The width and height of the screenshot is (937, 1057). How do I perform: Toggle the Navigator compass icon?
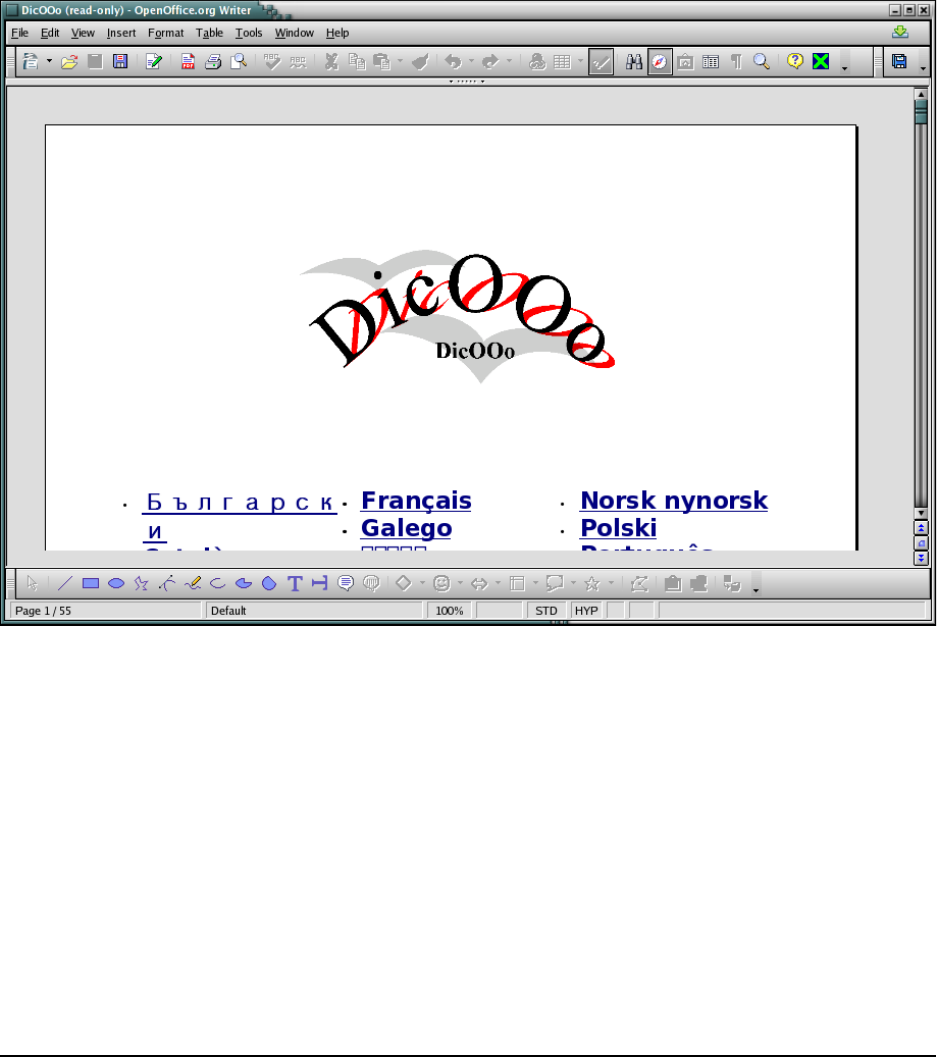tap(659, 62)
